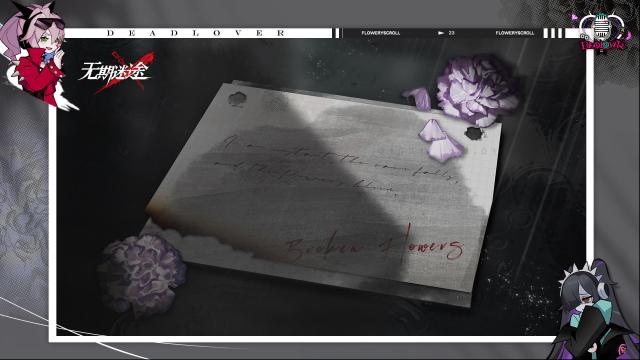Click the left FLOWERYSCROLL label
This screenshot has width=640, height=360.
point(381,33)
